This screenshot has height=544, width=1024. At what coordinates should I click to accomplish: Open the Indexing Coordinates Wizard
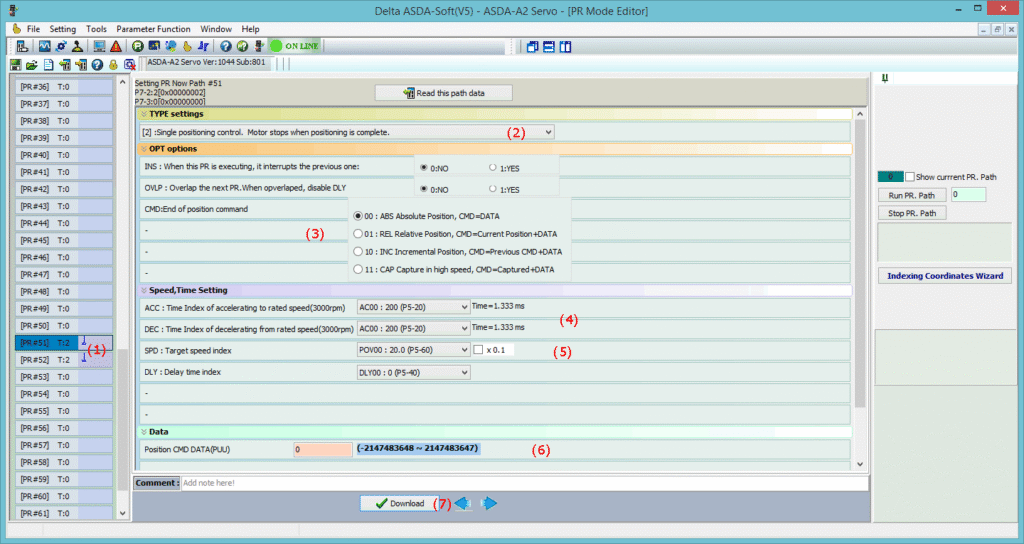(945, 276)
